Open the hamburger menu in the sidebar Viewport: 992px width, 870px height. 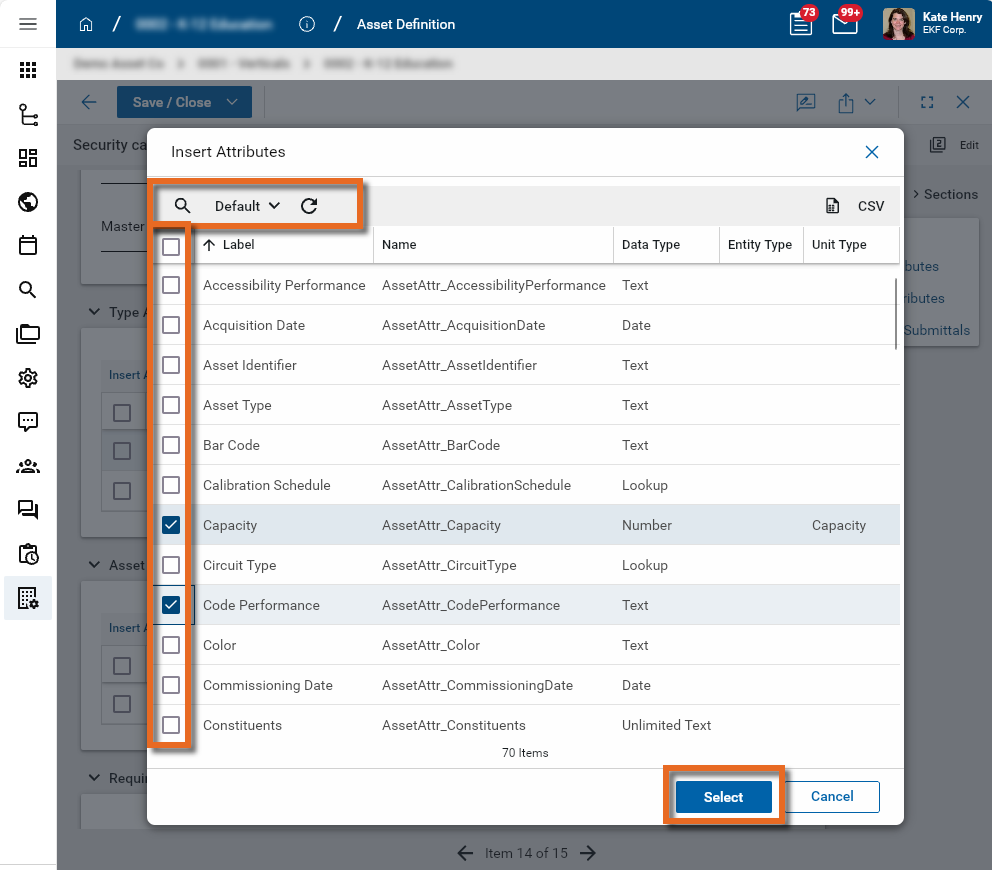click(28, 24)
